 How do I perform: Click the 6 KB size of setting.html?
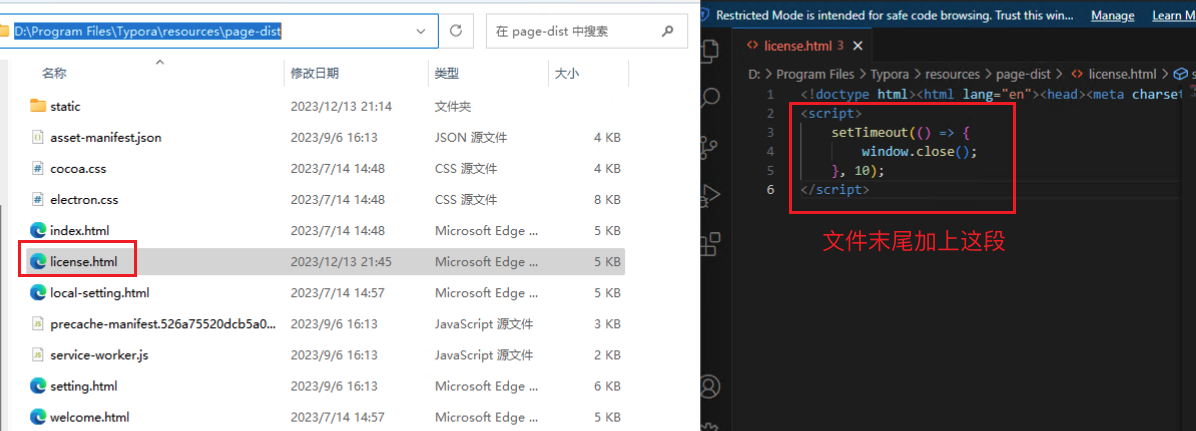608,386
